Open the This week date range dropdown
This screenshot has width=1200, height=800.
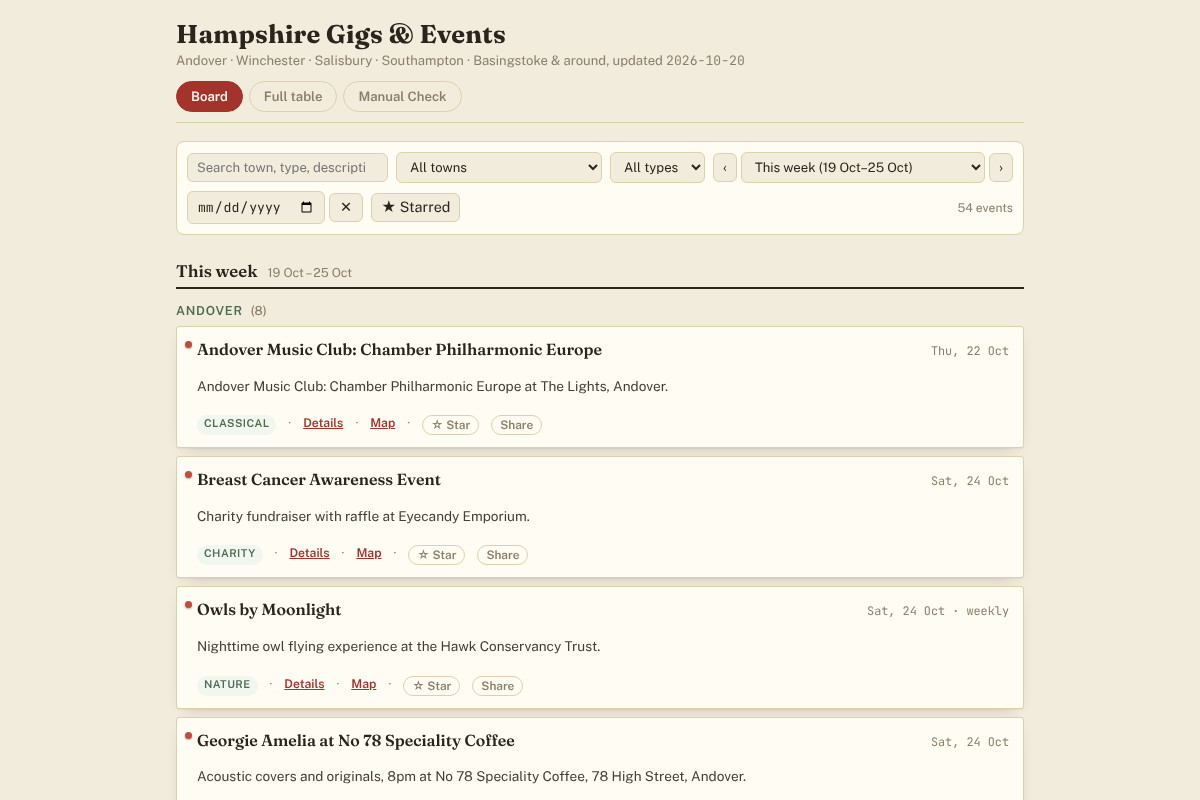(x=863, y=167)
